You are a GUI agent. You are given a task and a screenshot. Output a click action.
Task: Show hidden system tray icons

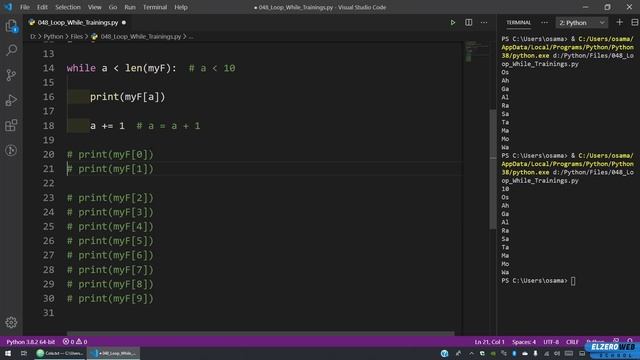coord(471,353)
